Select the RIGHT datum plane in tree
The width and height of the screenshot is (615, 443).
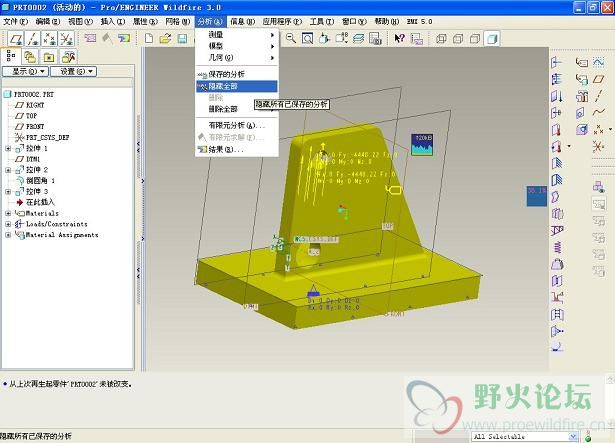pyautogui.click(x=35, y=105)
